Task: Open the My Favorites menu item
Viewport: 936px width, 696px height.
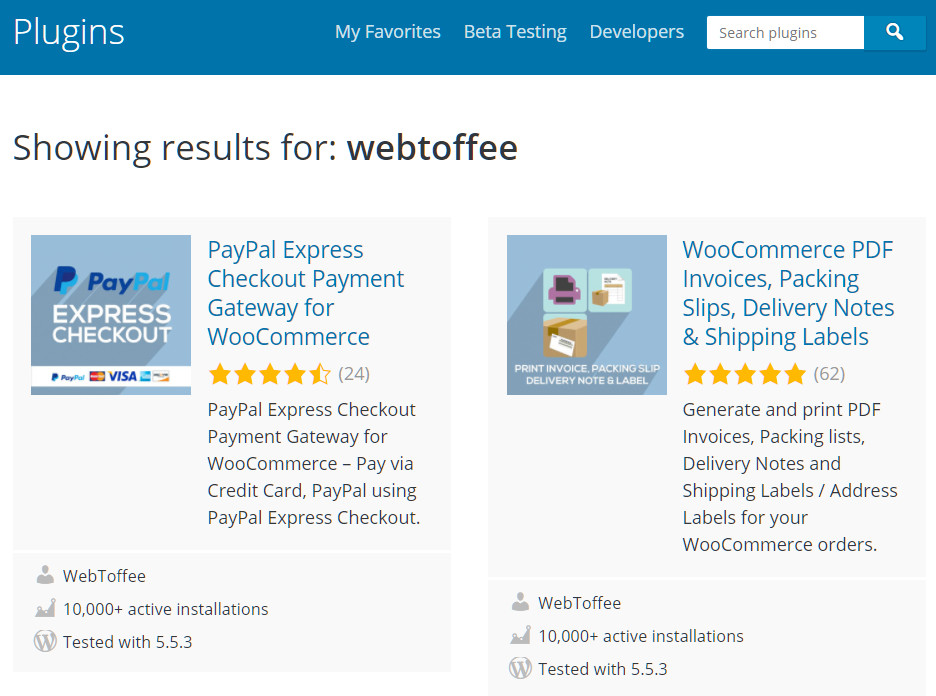Action: point(388,32)
